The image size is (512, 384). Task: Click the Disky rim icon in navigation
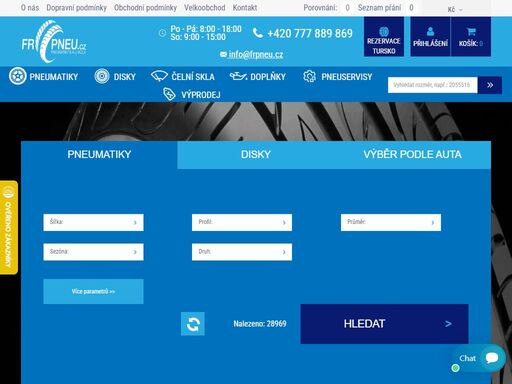pos(102,76)
